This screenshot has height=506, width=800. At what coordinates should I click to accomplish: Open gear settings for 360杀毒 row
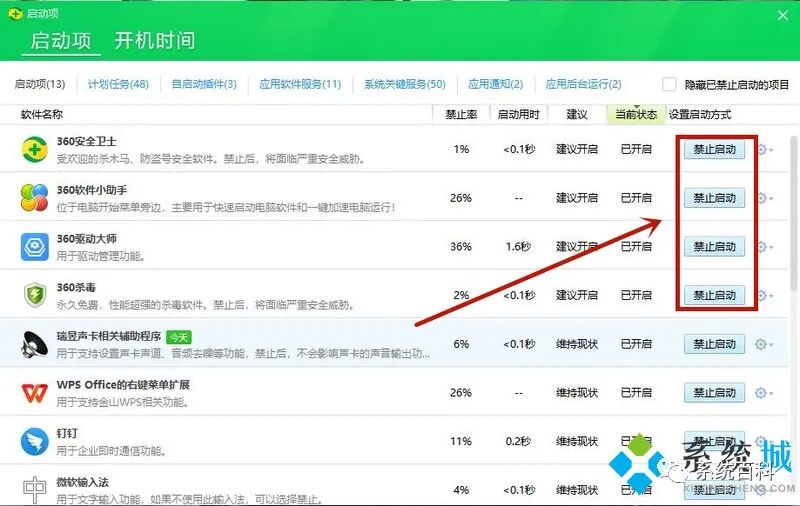(764, 295)
